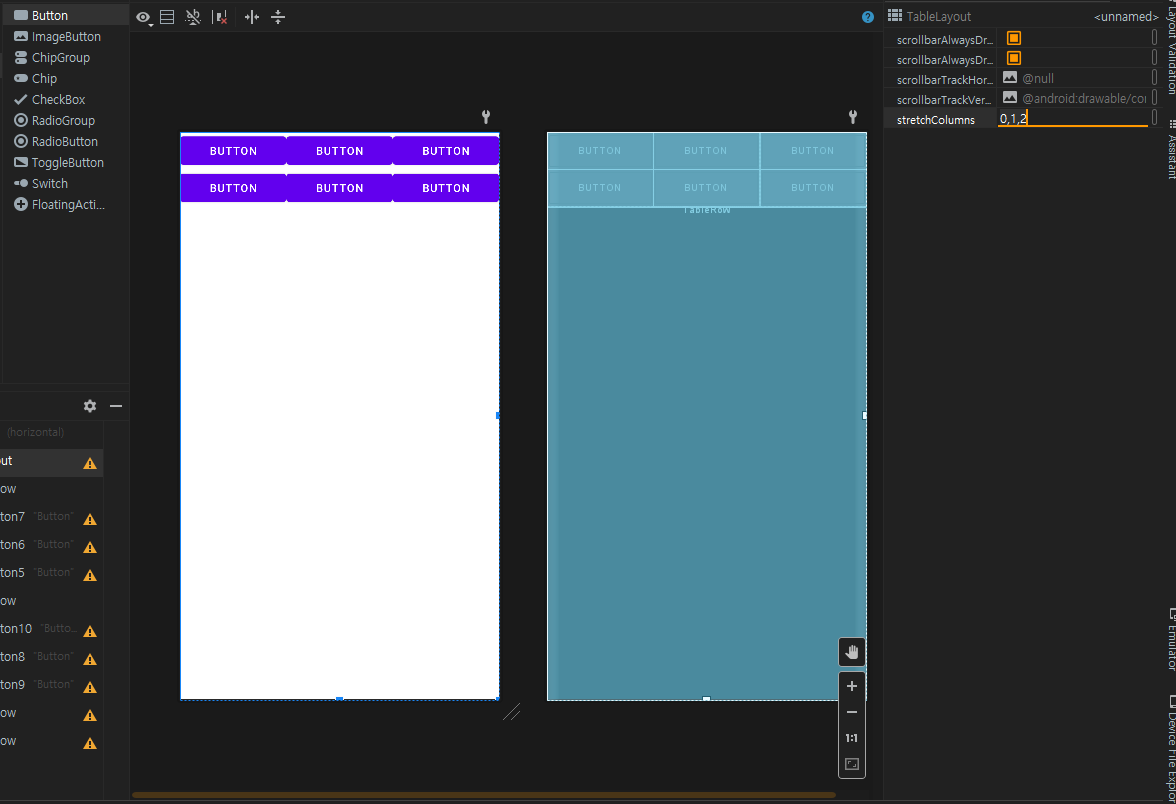Image resolution: width=1176 pixels, height=804 pixels.
Task: Click the stretchColumns value input field
Action: (1072, 118)
